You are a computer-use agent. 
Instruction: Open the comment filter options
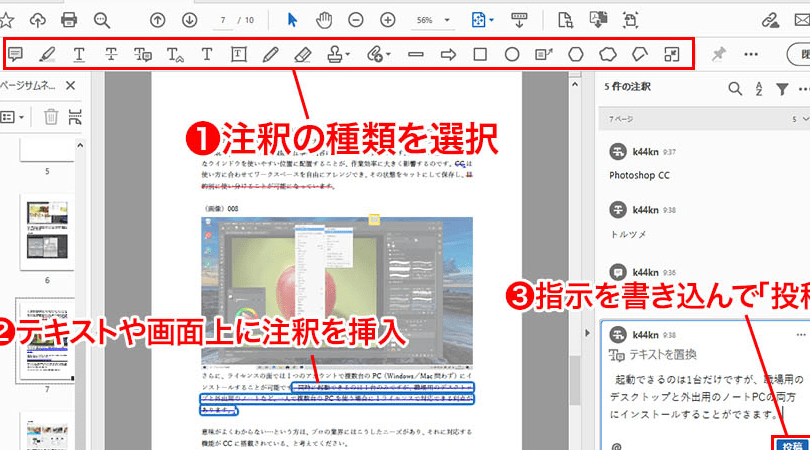tap(783, 89)
